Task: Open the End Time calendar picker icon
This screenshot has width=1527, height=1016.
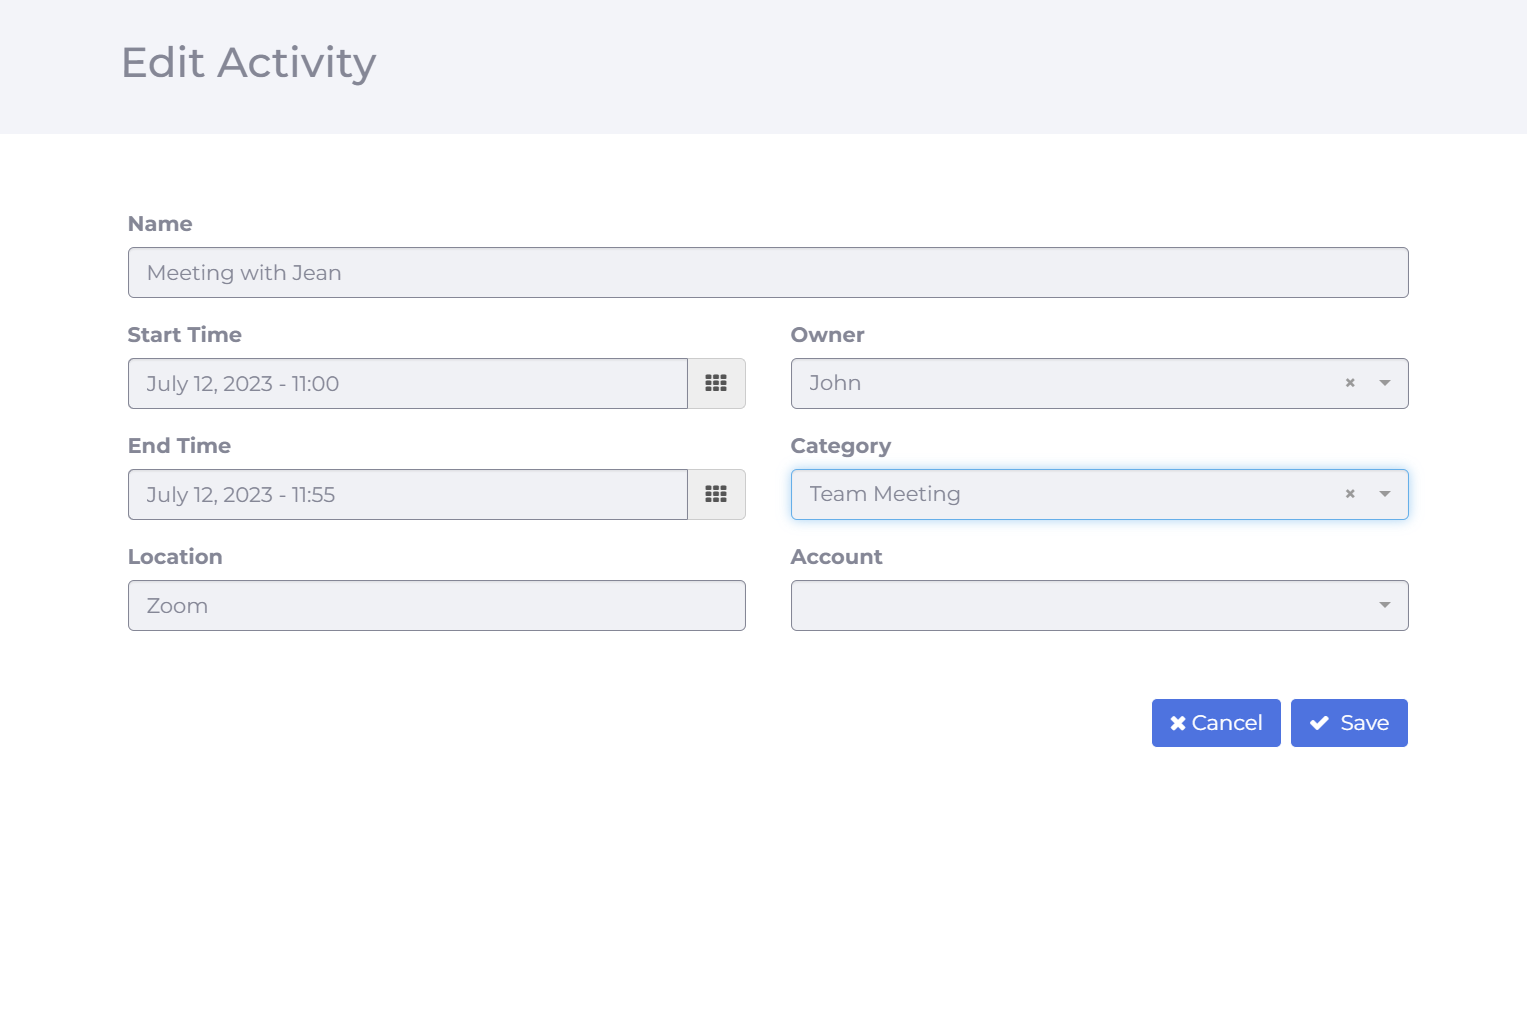Action: pos(716,494)
